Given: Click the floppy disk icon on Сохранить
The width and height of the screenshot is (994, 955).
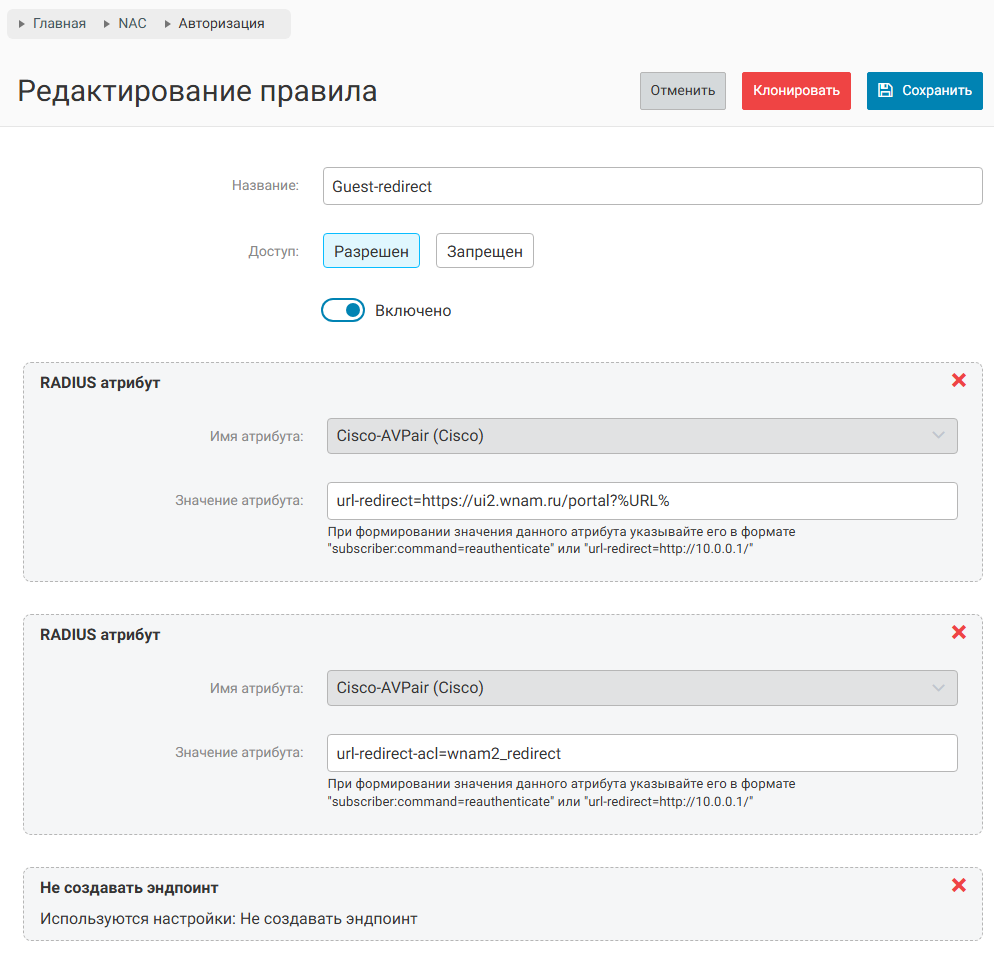Looking at the screenshot, I should pos(885,91).
